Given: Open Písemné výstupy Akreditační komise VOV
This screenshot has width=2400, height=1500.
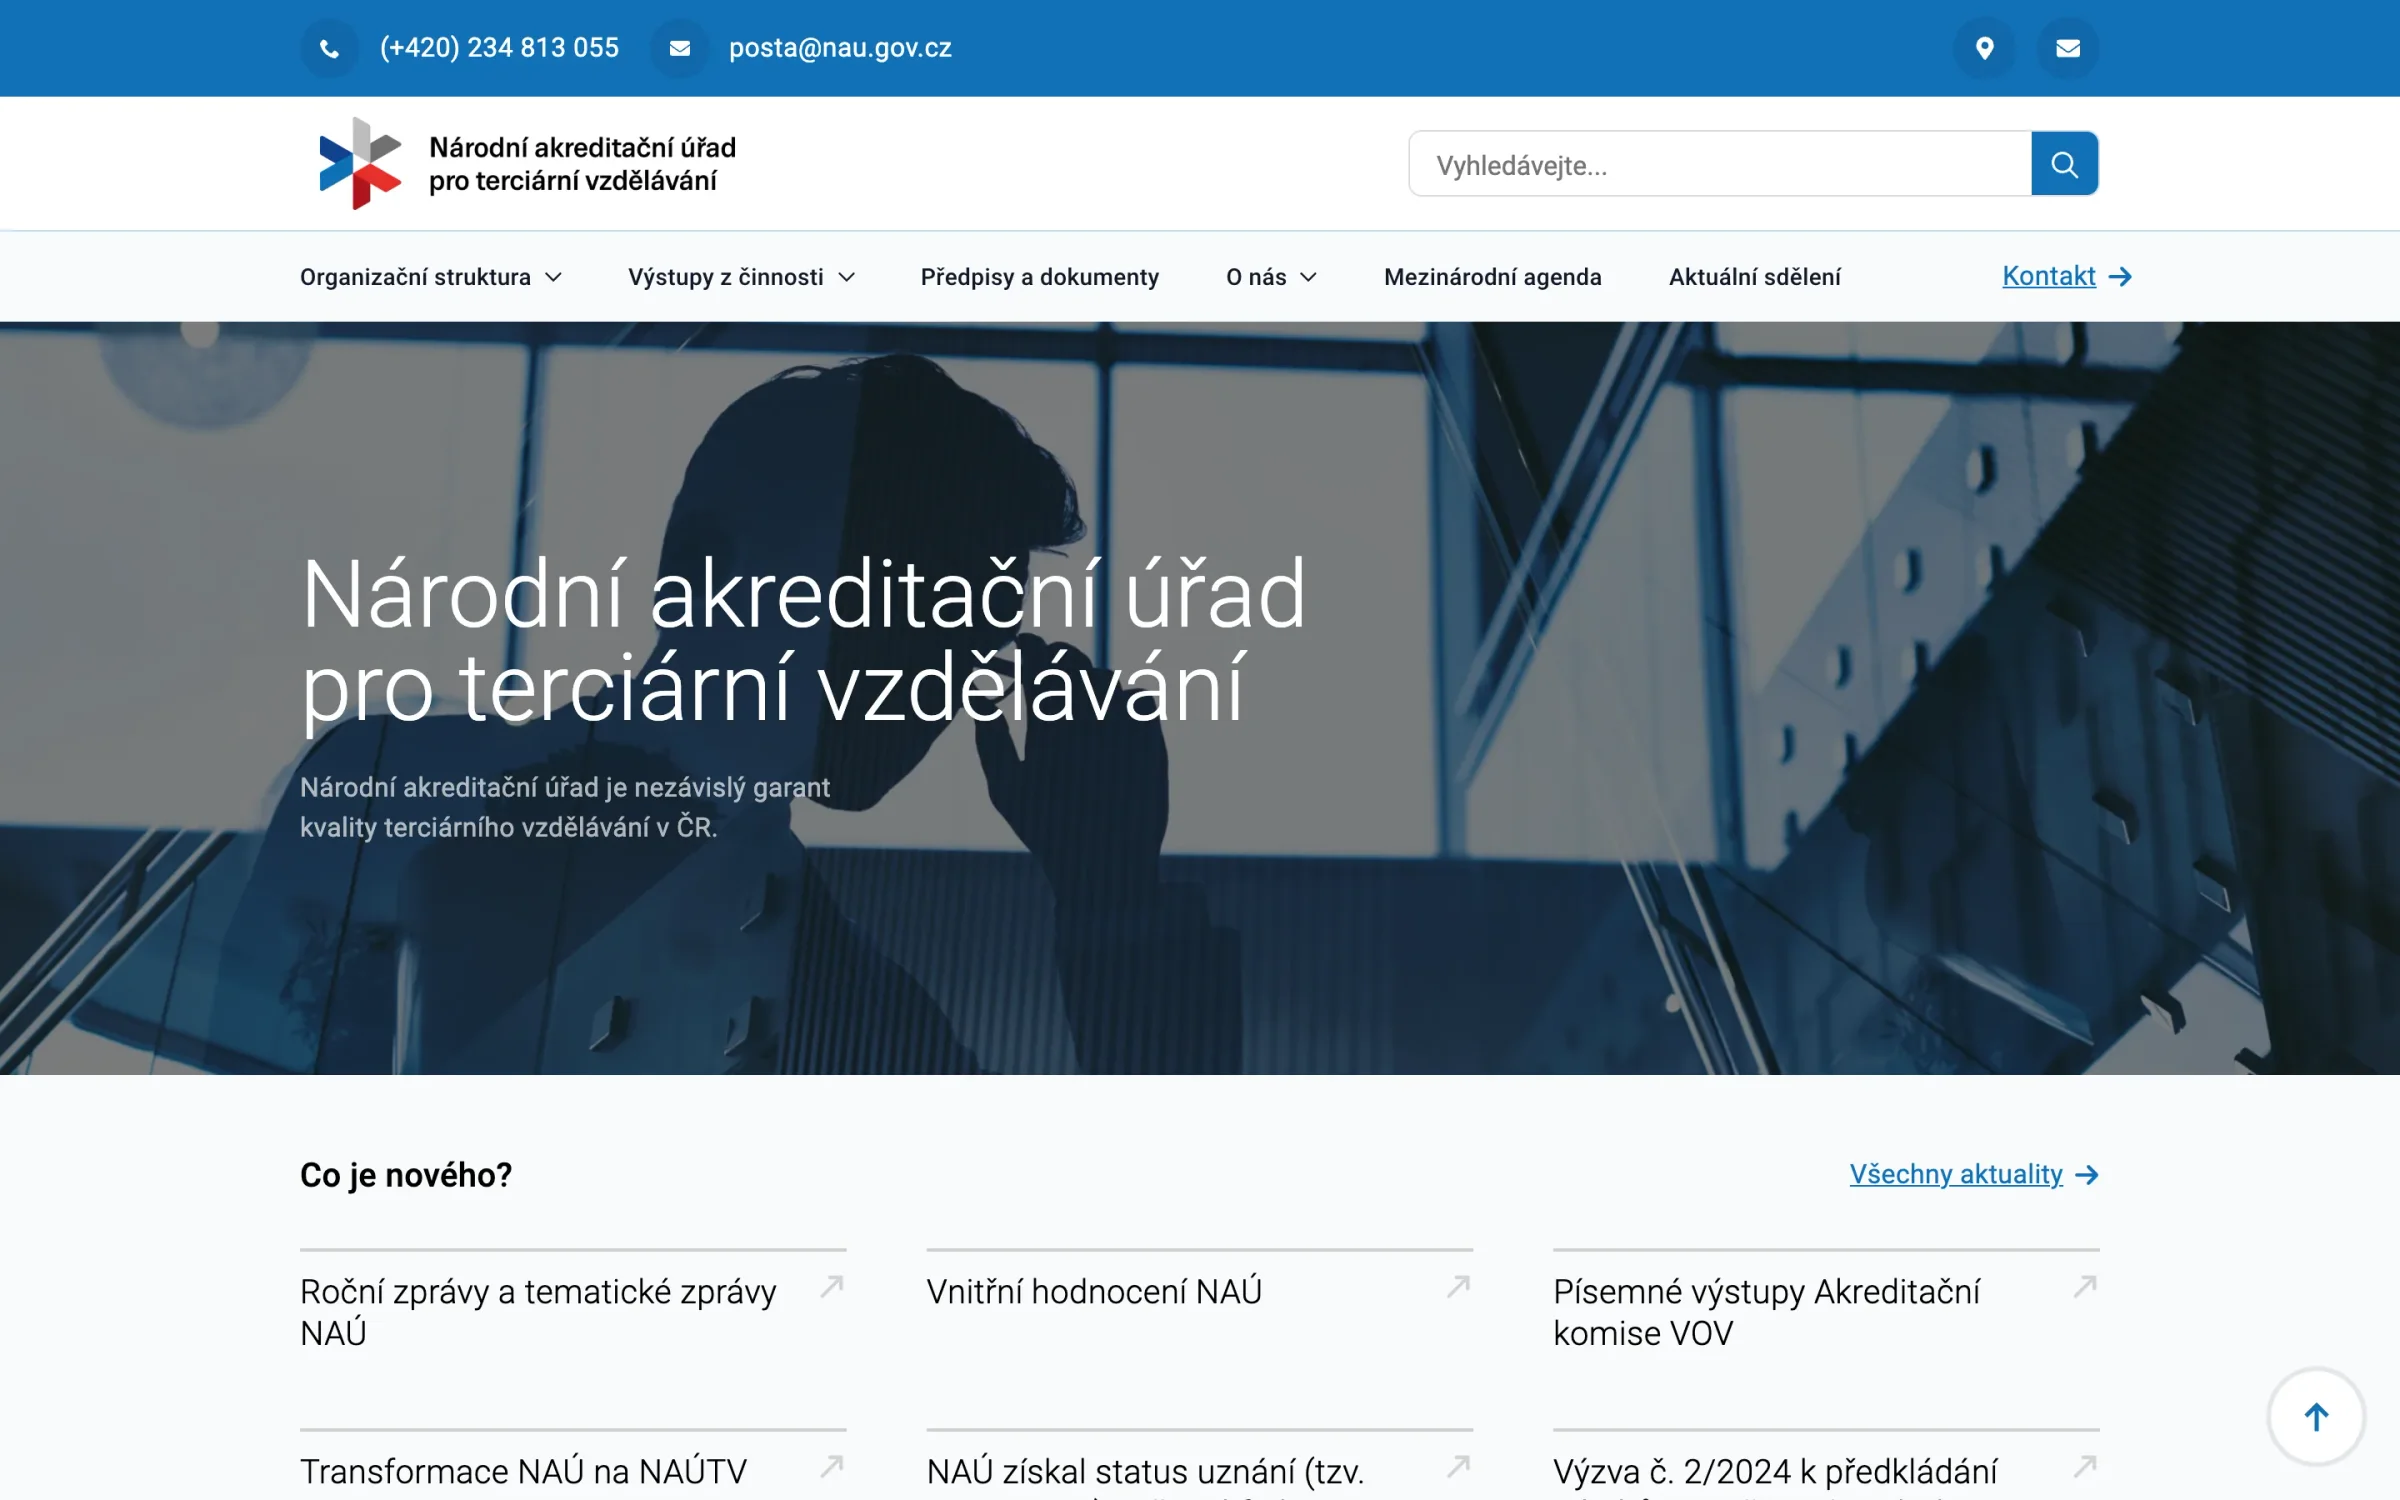Looking at the screenshot, I should tap(1766, 1312).
